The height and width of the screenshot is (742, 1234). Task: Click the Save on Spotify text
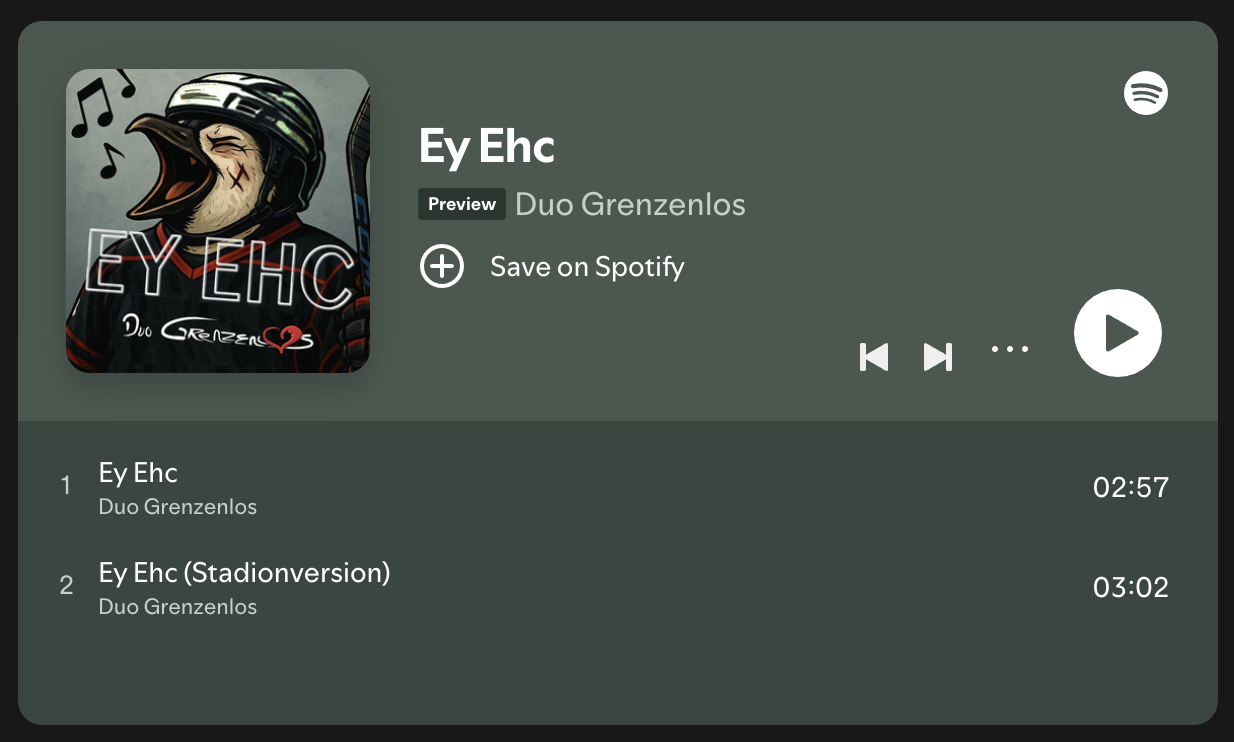point(587,267)
